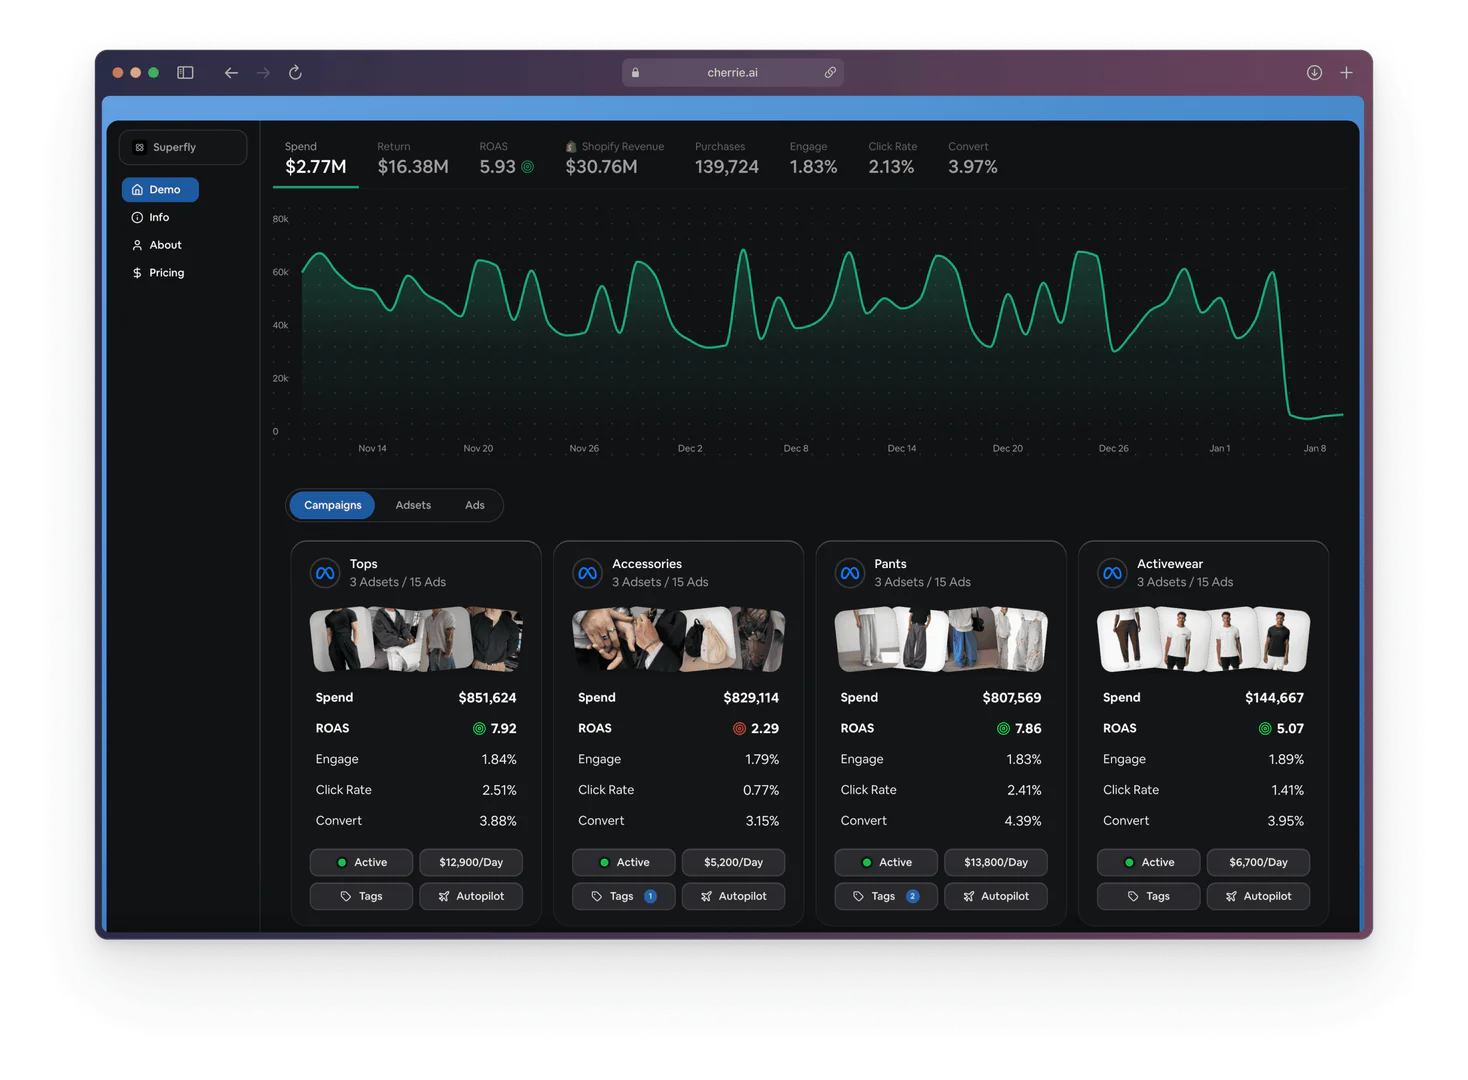Click the info icon in the sidebar
This screenshot has width=1468, height=1080.
(x=137, y=217)
